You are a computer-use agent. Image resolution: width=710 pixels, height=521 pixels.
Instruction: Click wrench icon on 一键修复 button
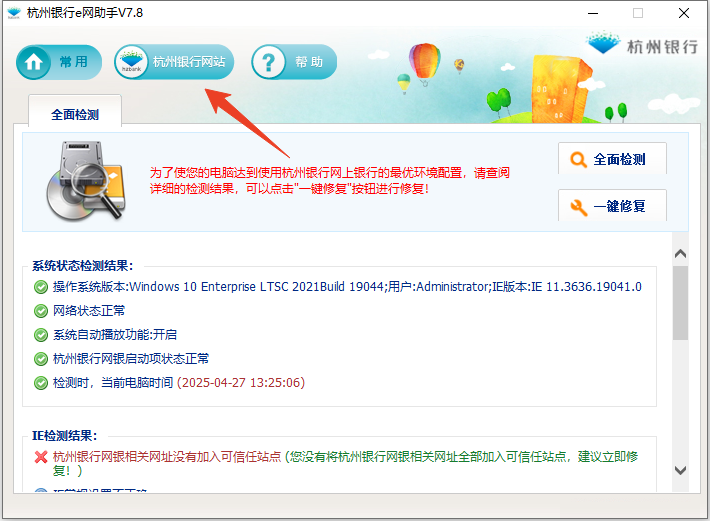click(579, 207)
